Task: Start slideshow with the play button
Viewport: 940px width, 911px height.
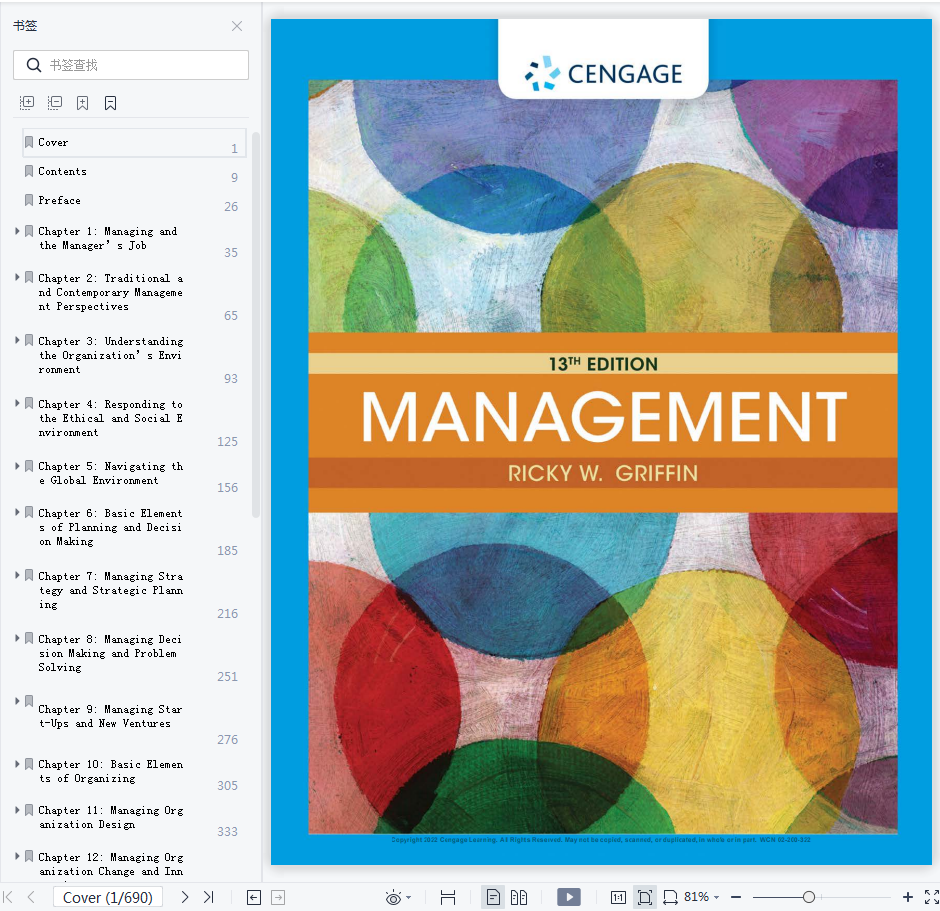Action: point(569,897)
